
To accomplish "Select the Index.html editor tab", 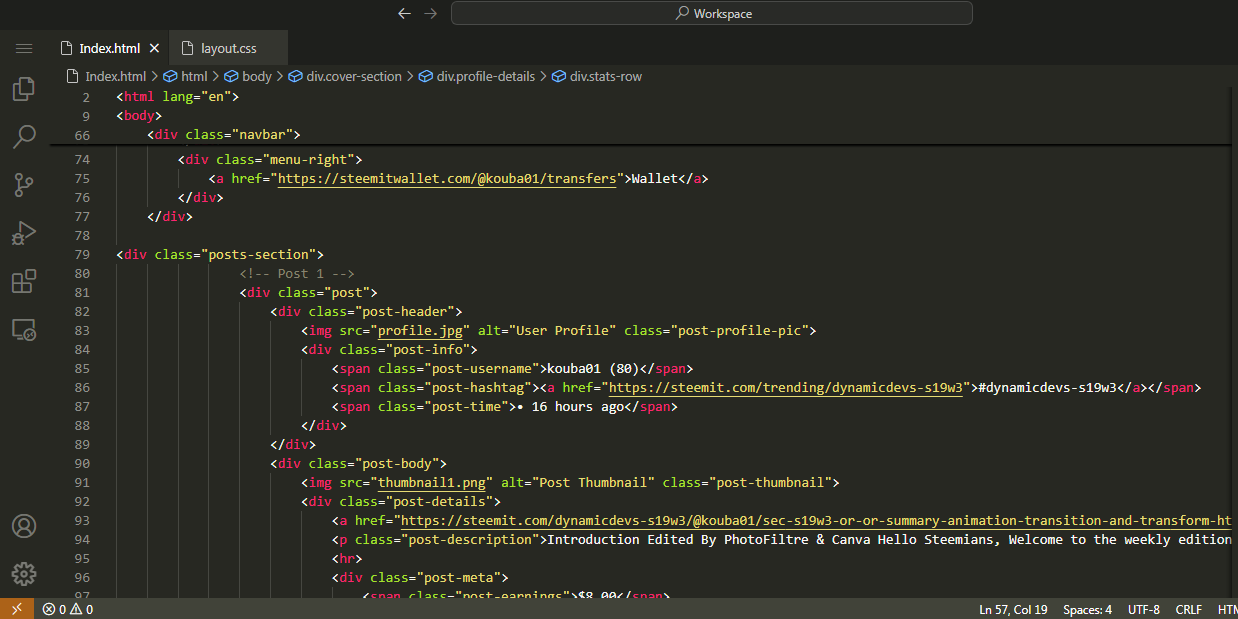I will tap(109, 48).
